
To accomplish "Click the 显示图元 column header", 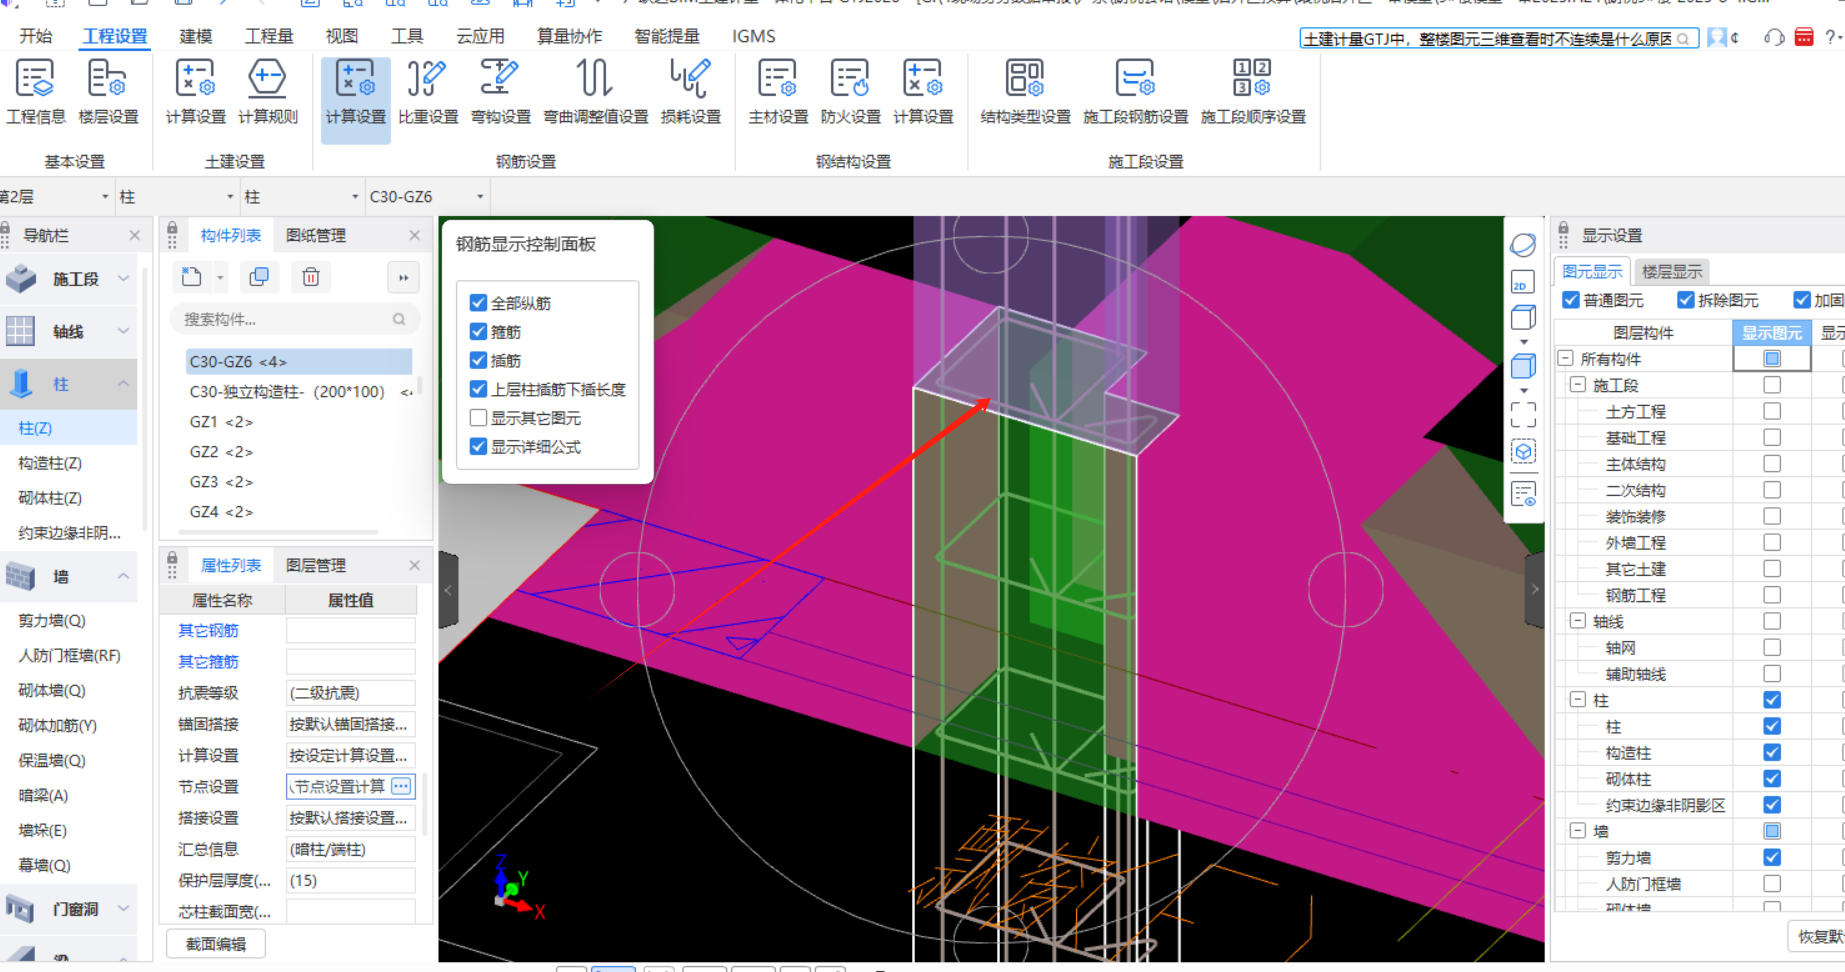I will [1772, 332].
